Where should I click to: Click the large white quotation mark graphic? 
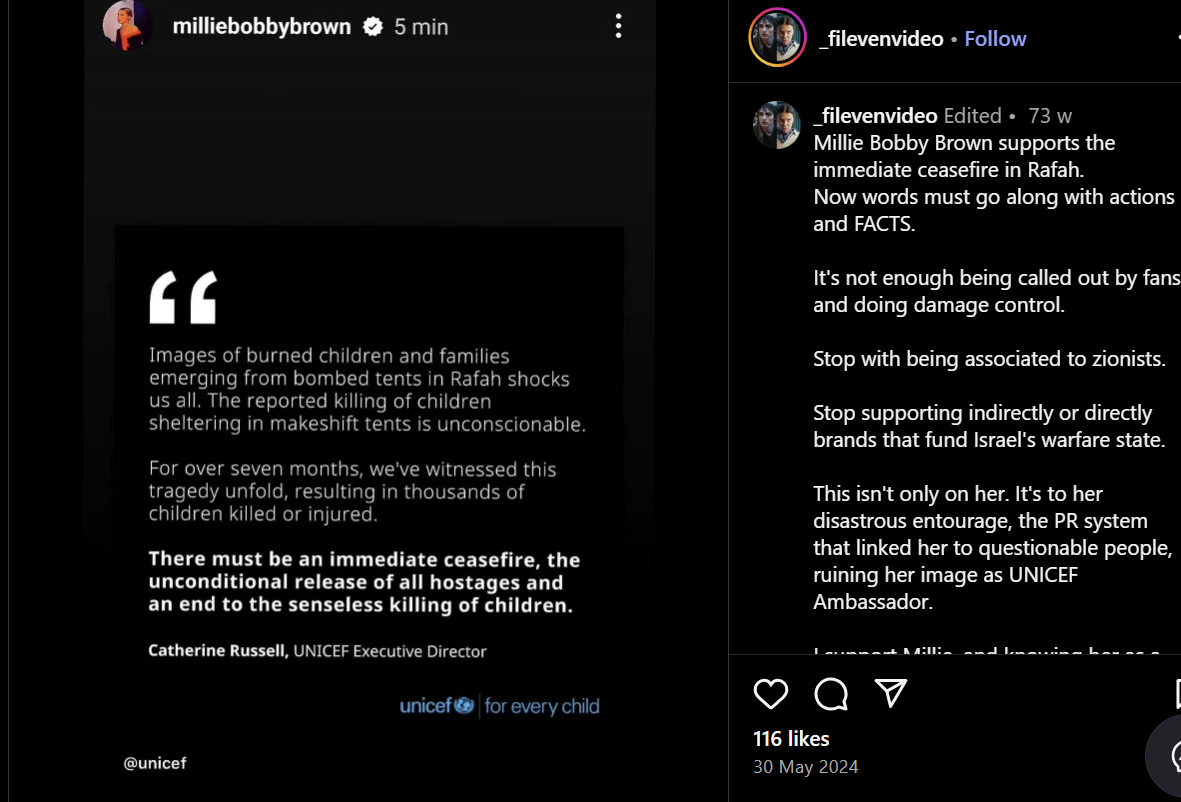click(x=183, y=298)
